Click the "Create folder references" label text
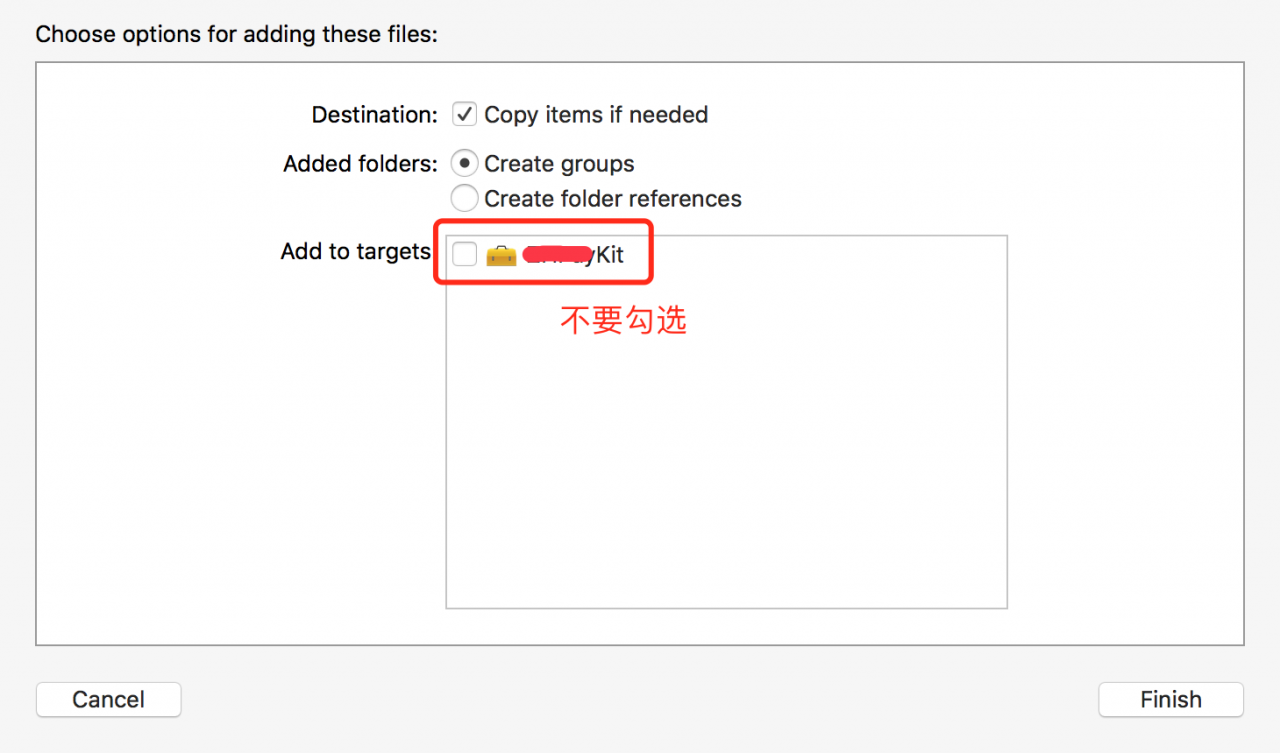This screenshot has width=1280, height=753. point(613,199)
